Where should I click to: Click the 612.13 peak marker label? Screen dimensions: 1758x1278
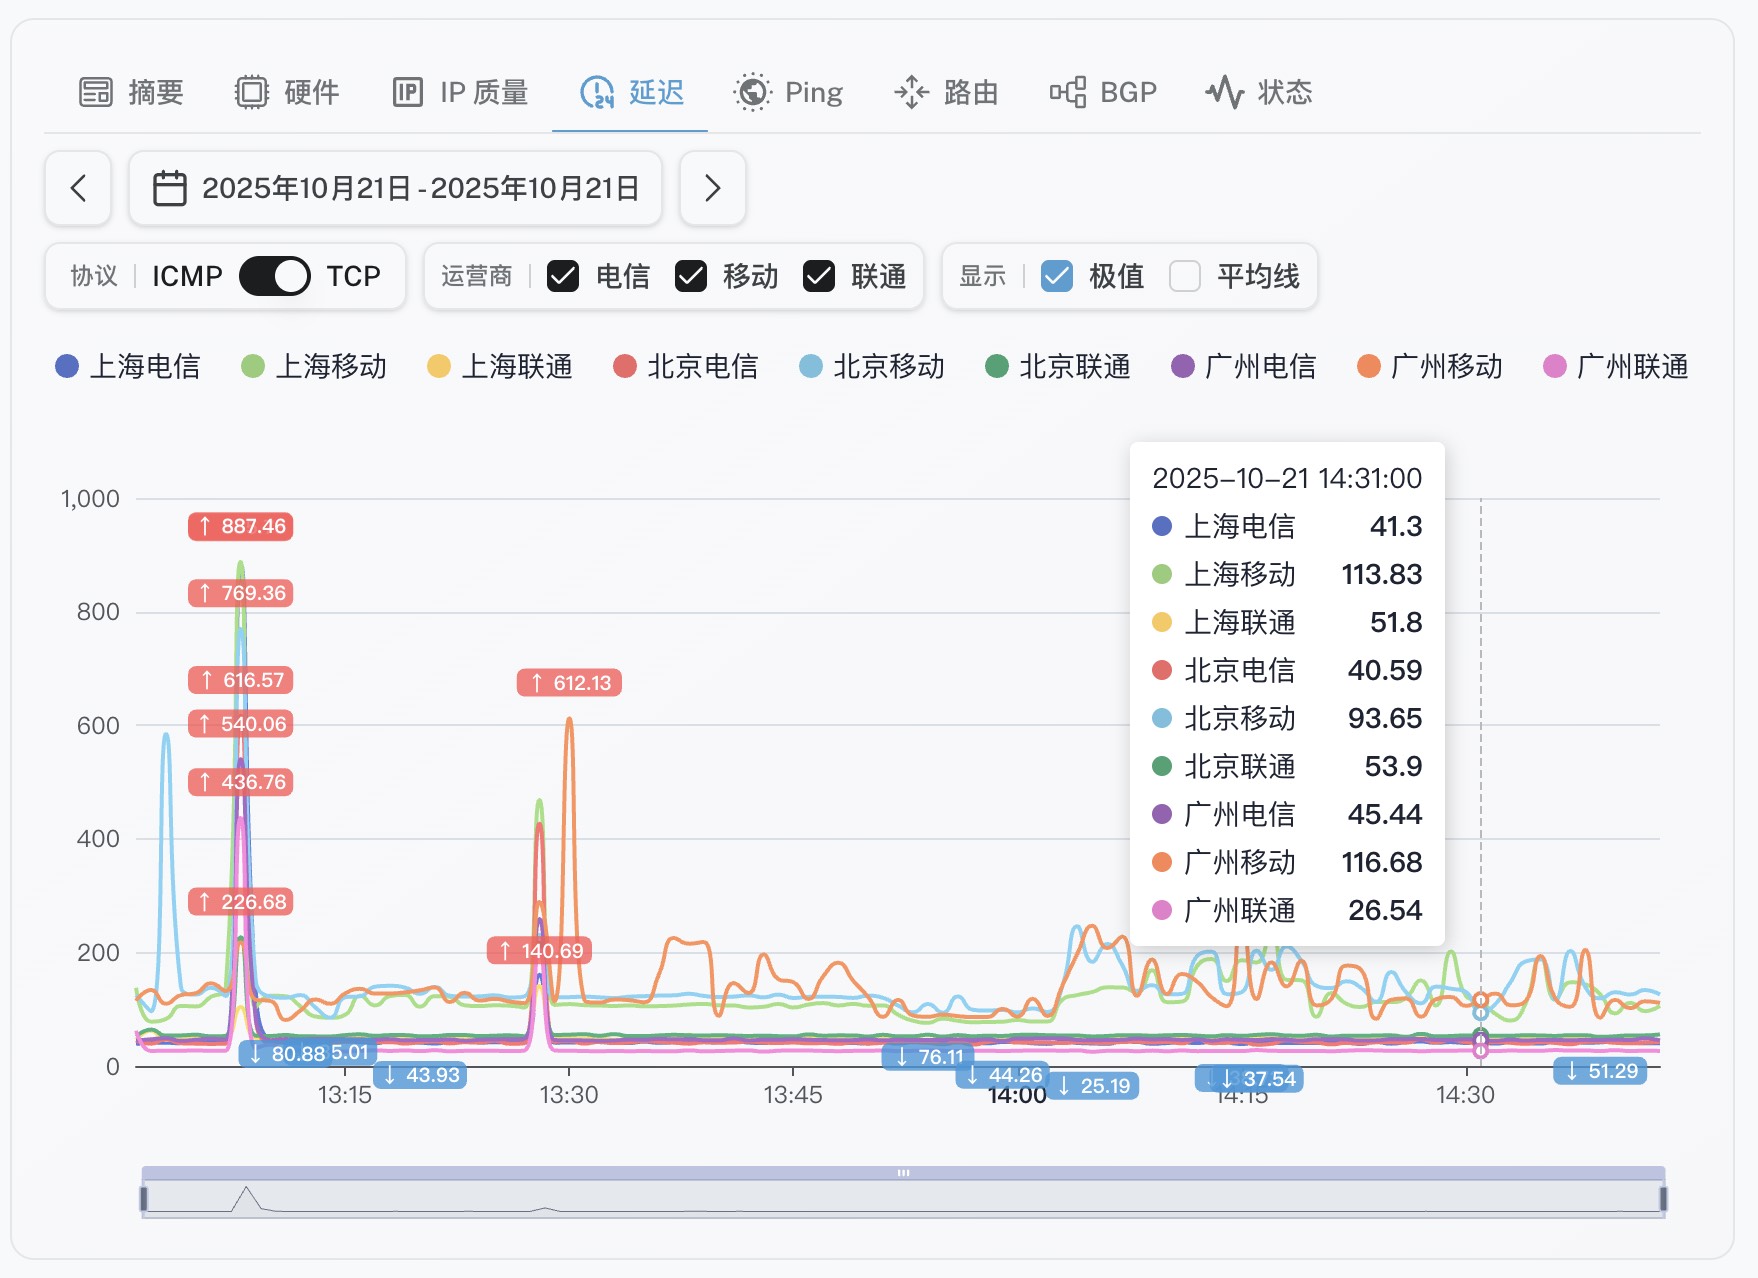(x=569, y=683)
